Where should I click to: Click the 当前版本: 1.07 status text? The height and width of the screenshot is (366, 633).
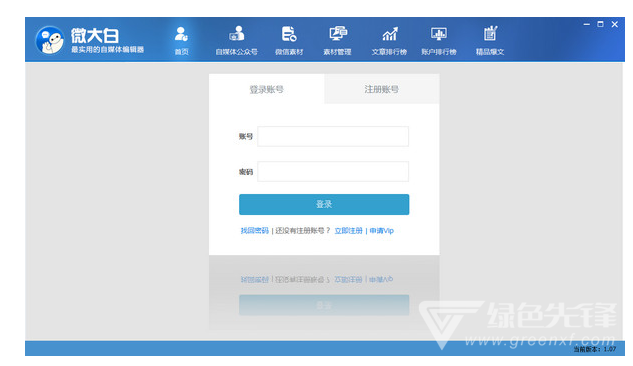point(595,349)
